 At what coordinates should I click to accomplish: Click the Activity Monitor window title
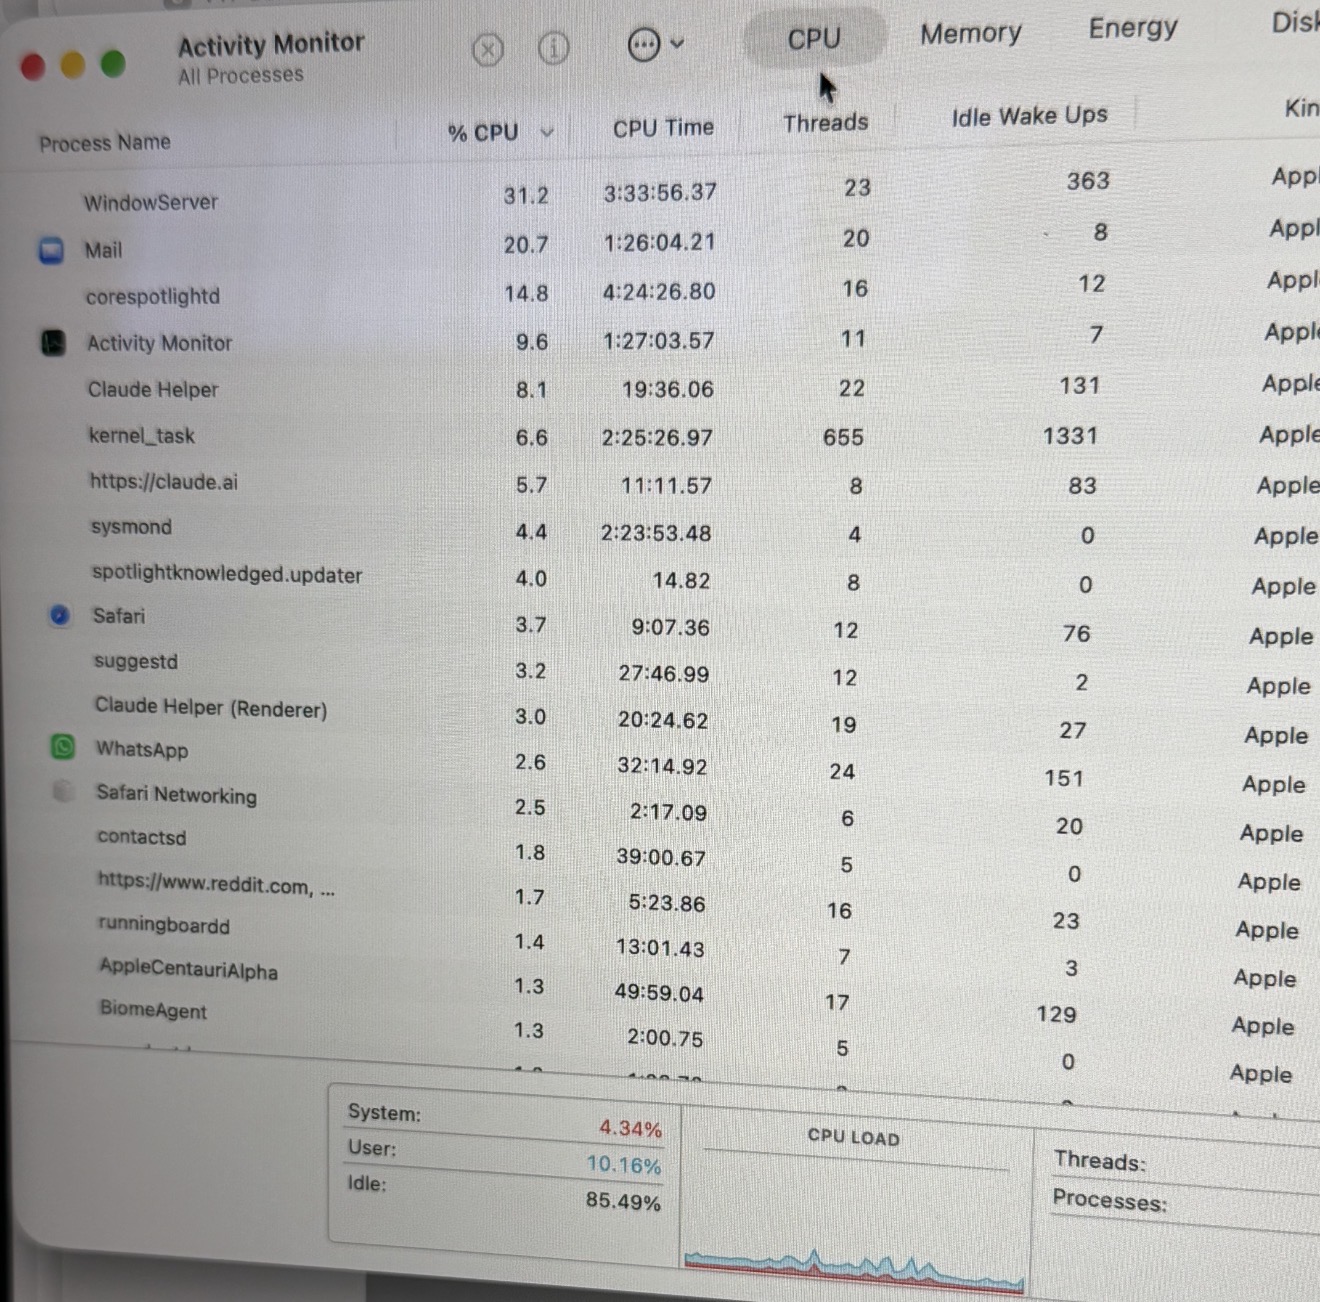(x=271, y=44)
